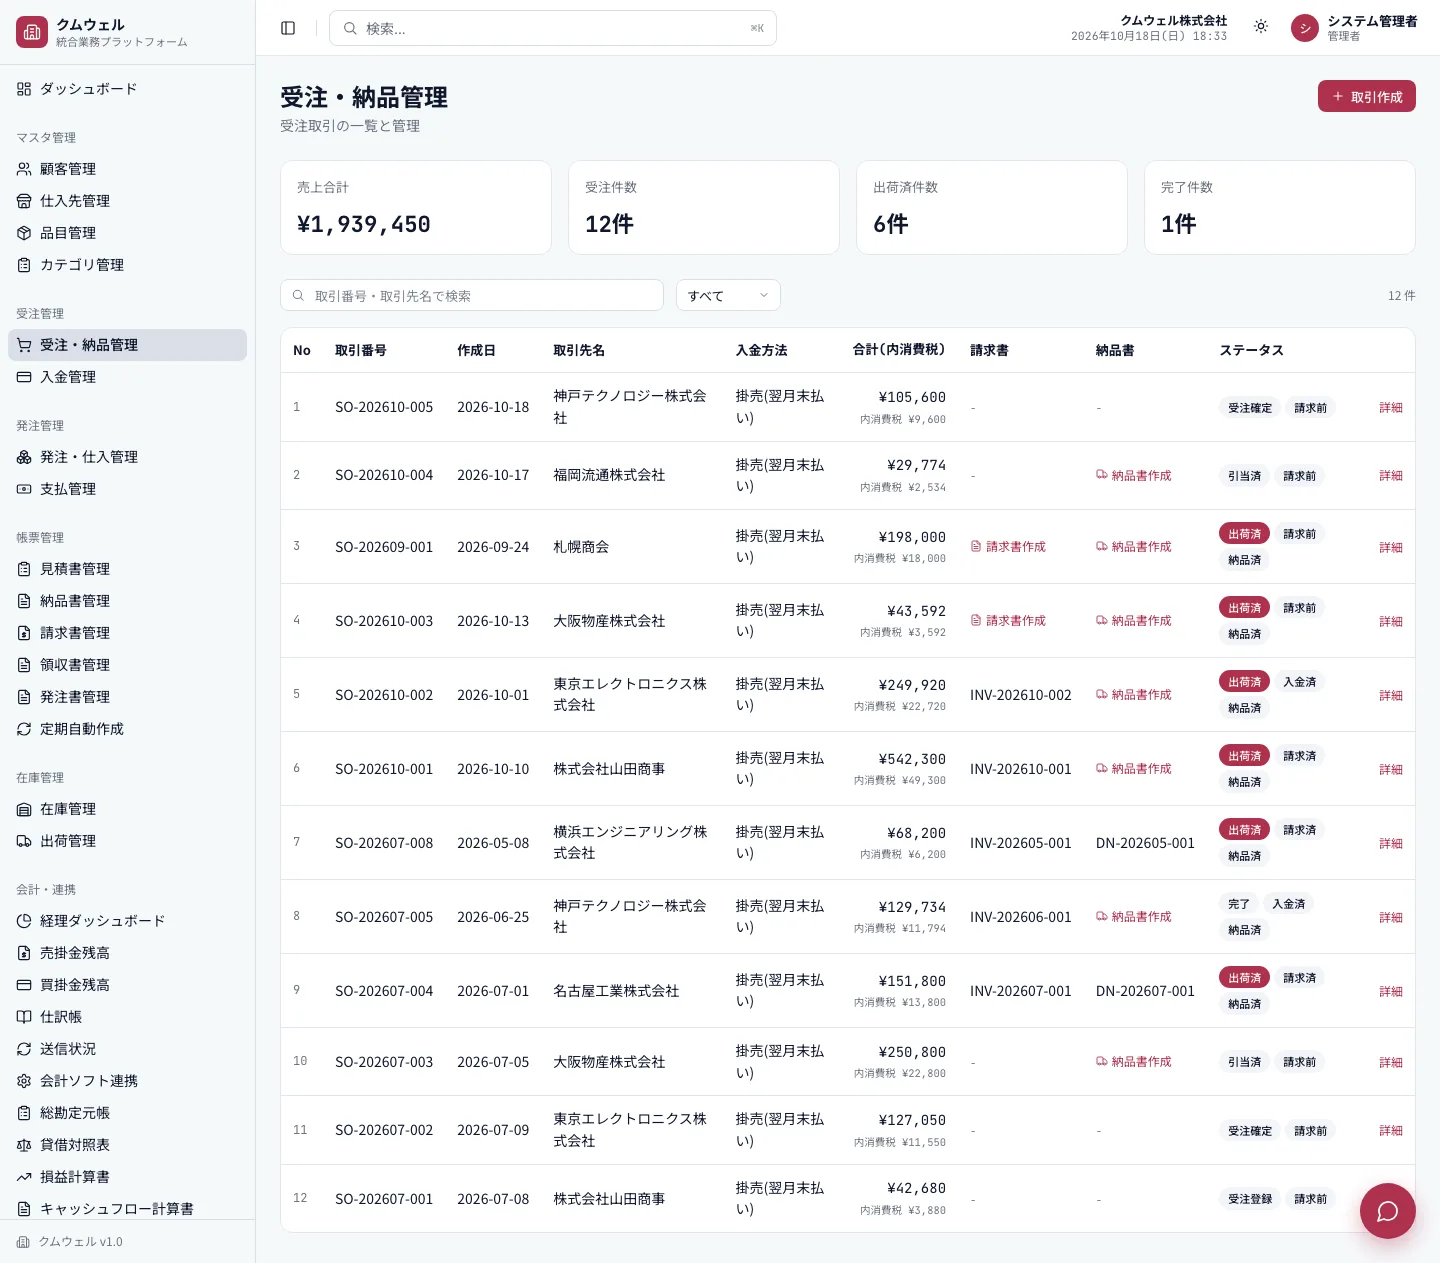Image resolution: width=1440 pixels, height=1263 pixels.
Task: Click the 定期自動作成 refresh icon
Action: 24,729
